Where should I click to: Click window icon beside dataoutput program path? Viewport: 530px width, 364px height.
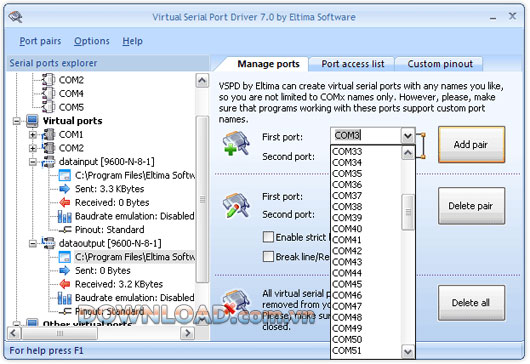(x=64, y=257)
